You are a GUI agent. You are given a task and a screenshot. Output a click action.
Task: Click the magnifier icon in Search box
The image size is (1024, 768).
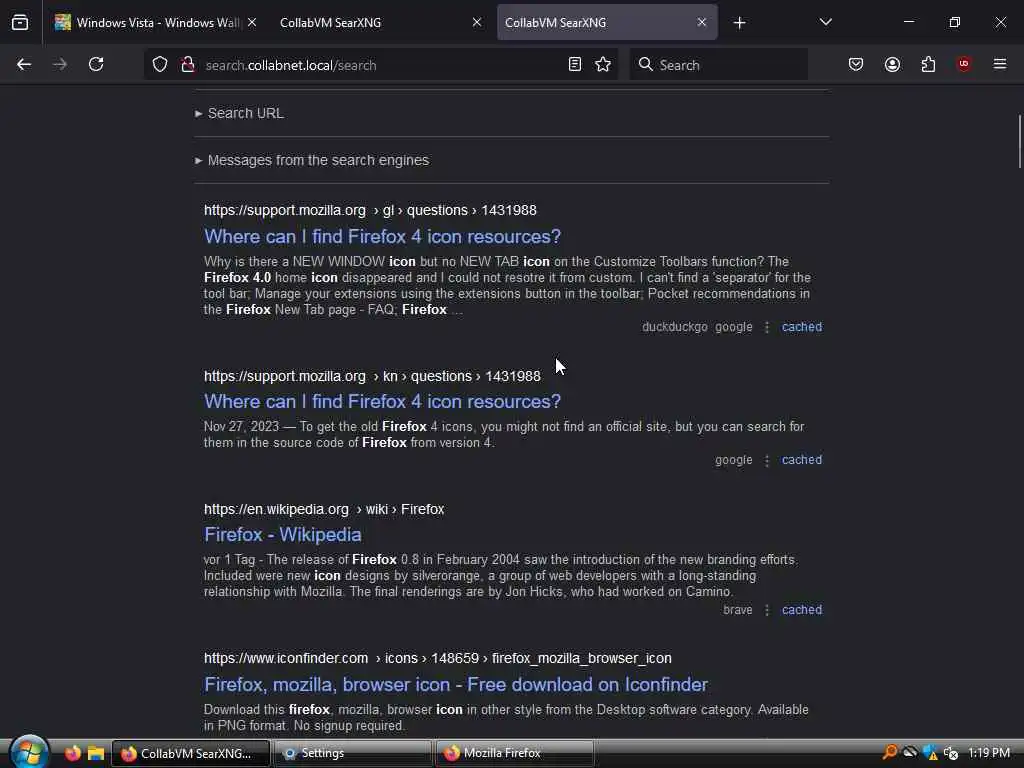646,65
